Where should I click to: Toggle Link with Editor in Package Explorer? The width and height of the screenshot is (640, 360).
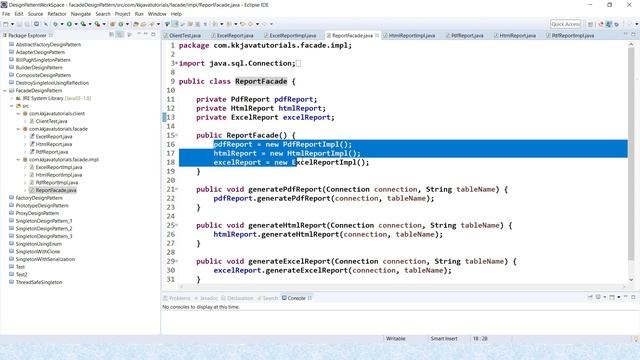pyautogui.click(x=120, y=35)
